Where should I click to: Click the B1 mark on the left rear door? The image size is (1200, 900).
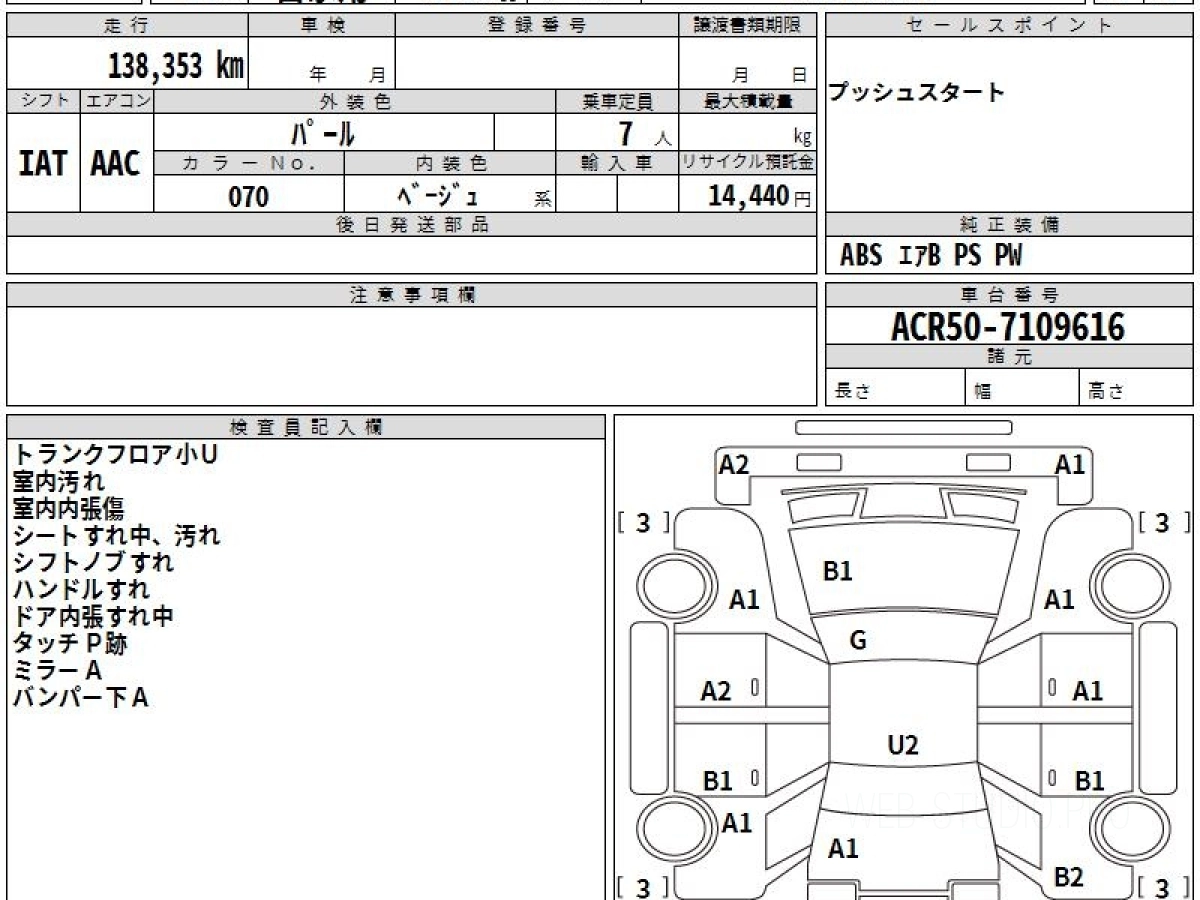click(717, 781)
